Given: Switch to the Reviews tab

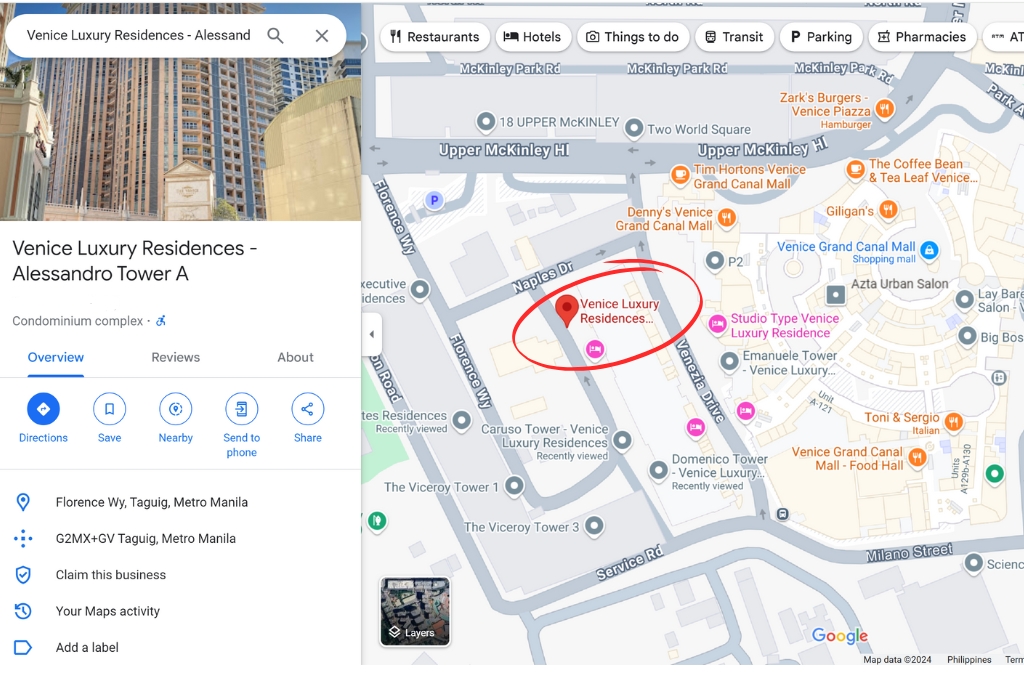Looking at the screenshot, I should click(176, 357).
